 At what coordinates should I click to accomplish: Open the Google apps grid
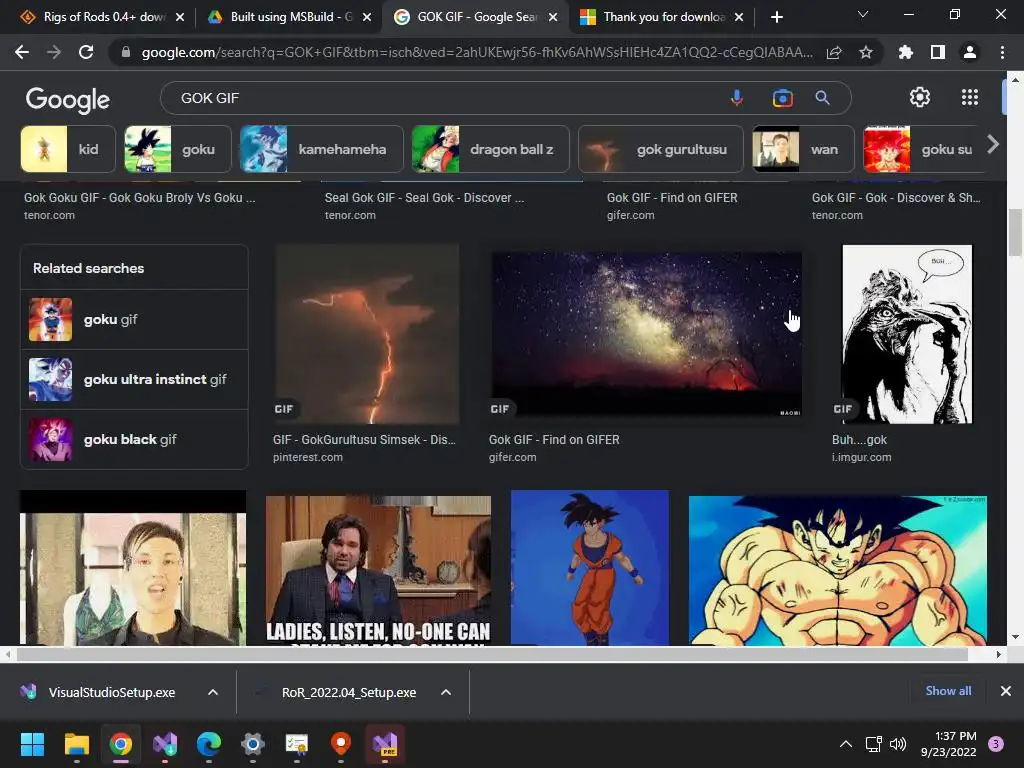point(970,97)
